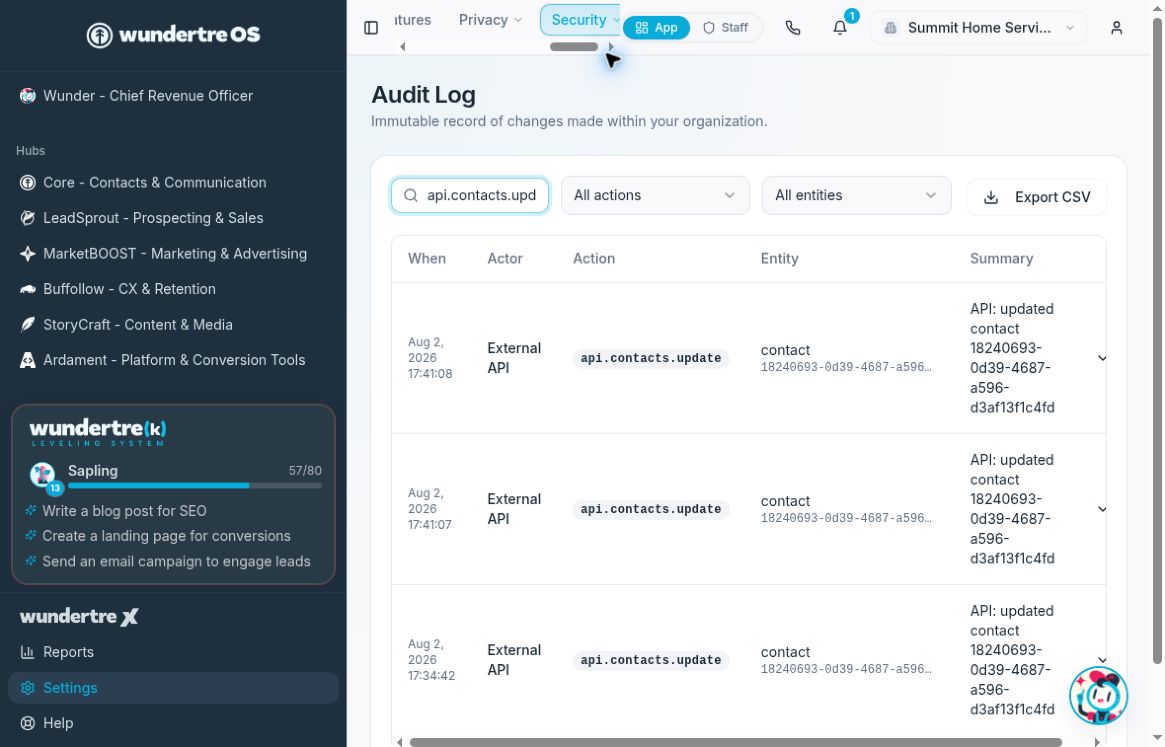
Task: Click the Sapling level avatar
Action: (x=43, y=474)
